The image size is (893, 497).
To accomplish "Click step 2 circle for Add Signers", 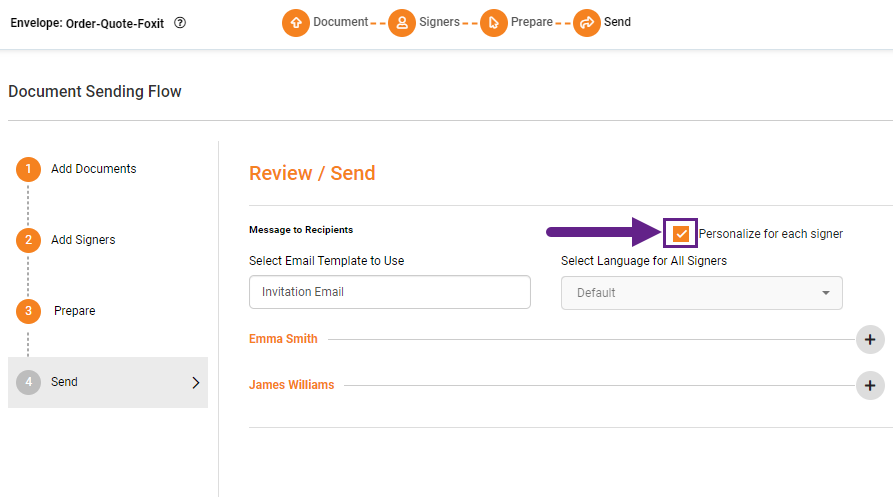I will (x=28, y=240).
